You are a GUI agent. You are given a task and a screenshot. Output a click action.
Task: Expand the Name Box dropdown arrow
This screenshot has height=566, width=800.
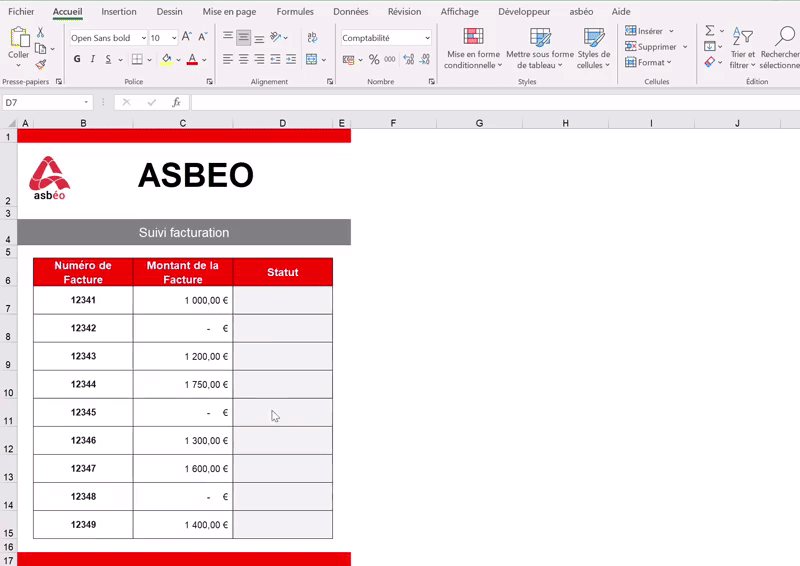(86, 103)
